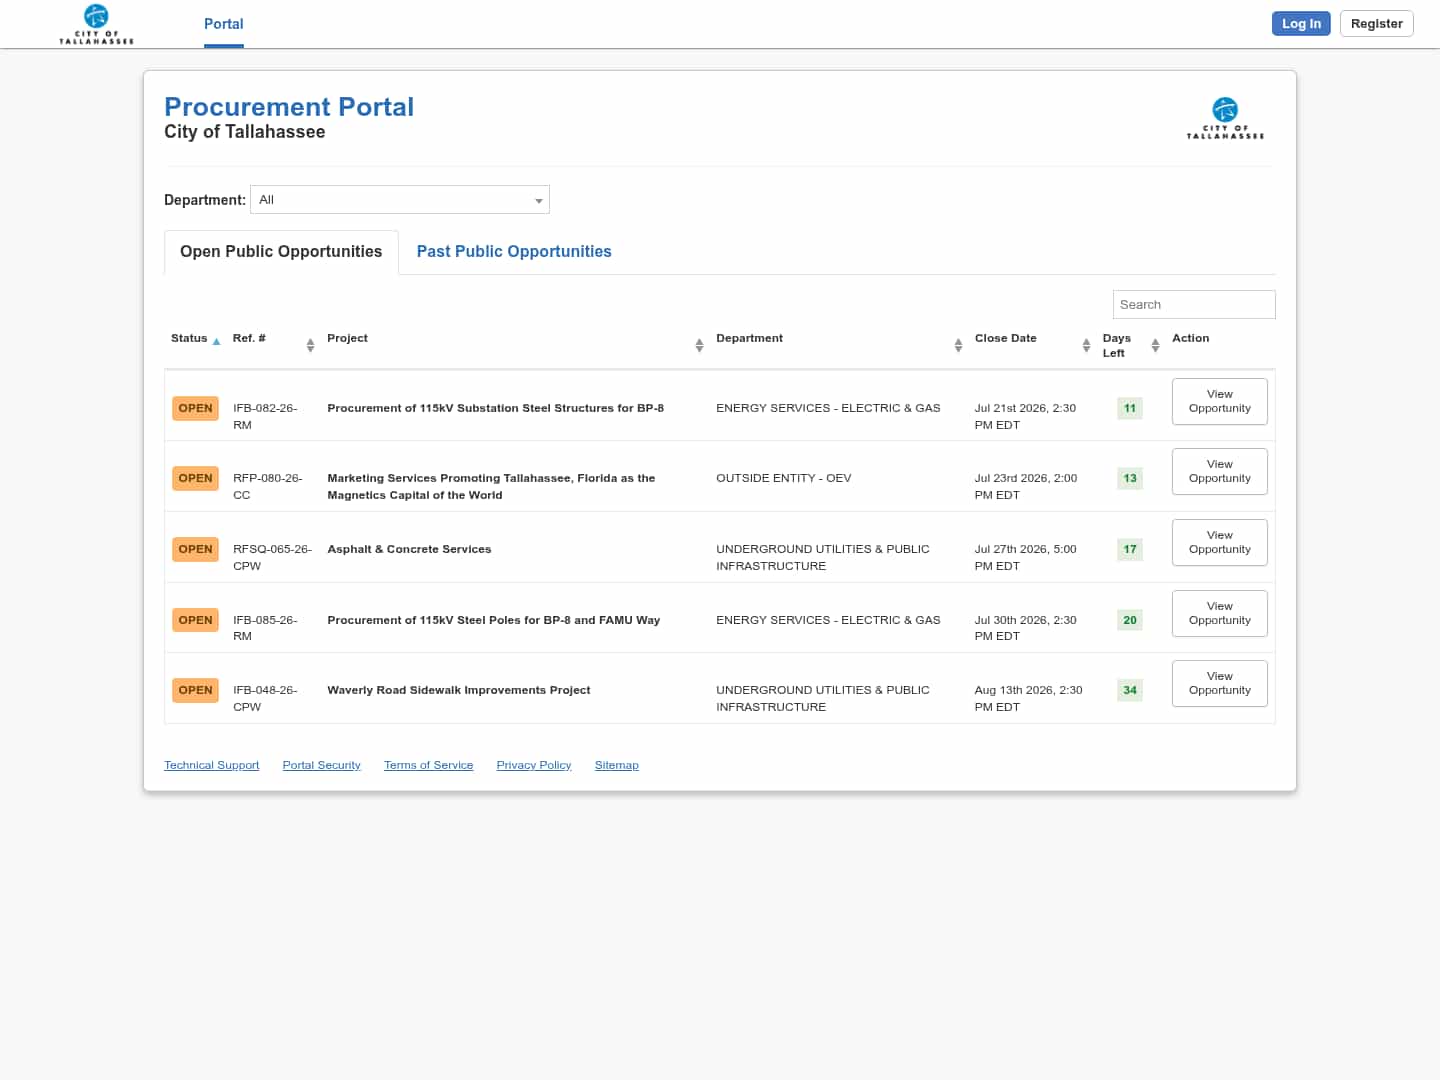
Task: Click the Sitemap footer link
Action: click(x=617, y=765)
